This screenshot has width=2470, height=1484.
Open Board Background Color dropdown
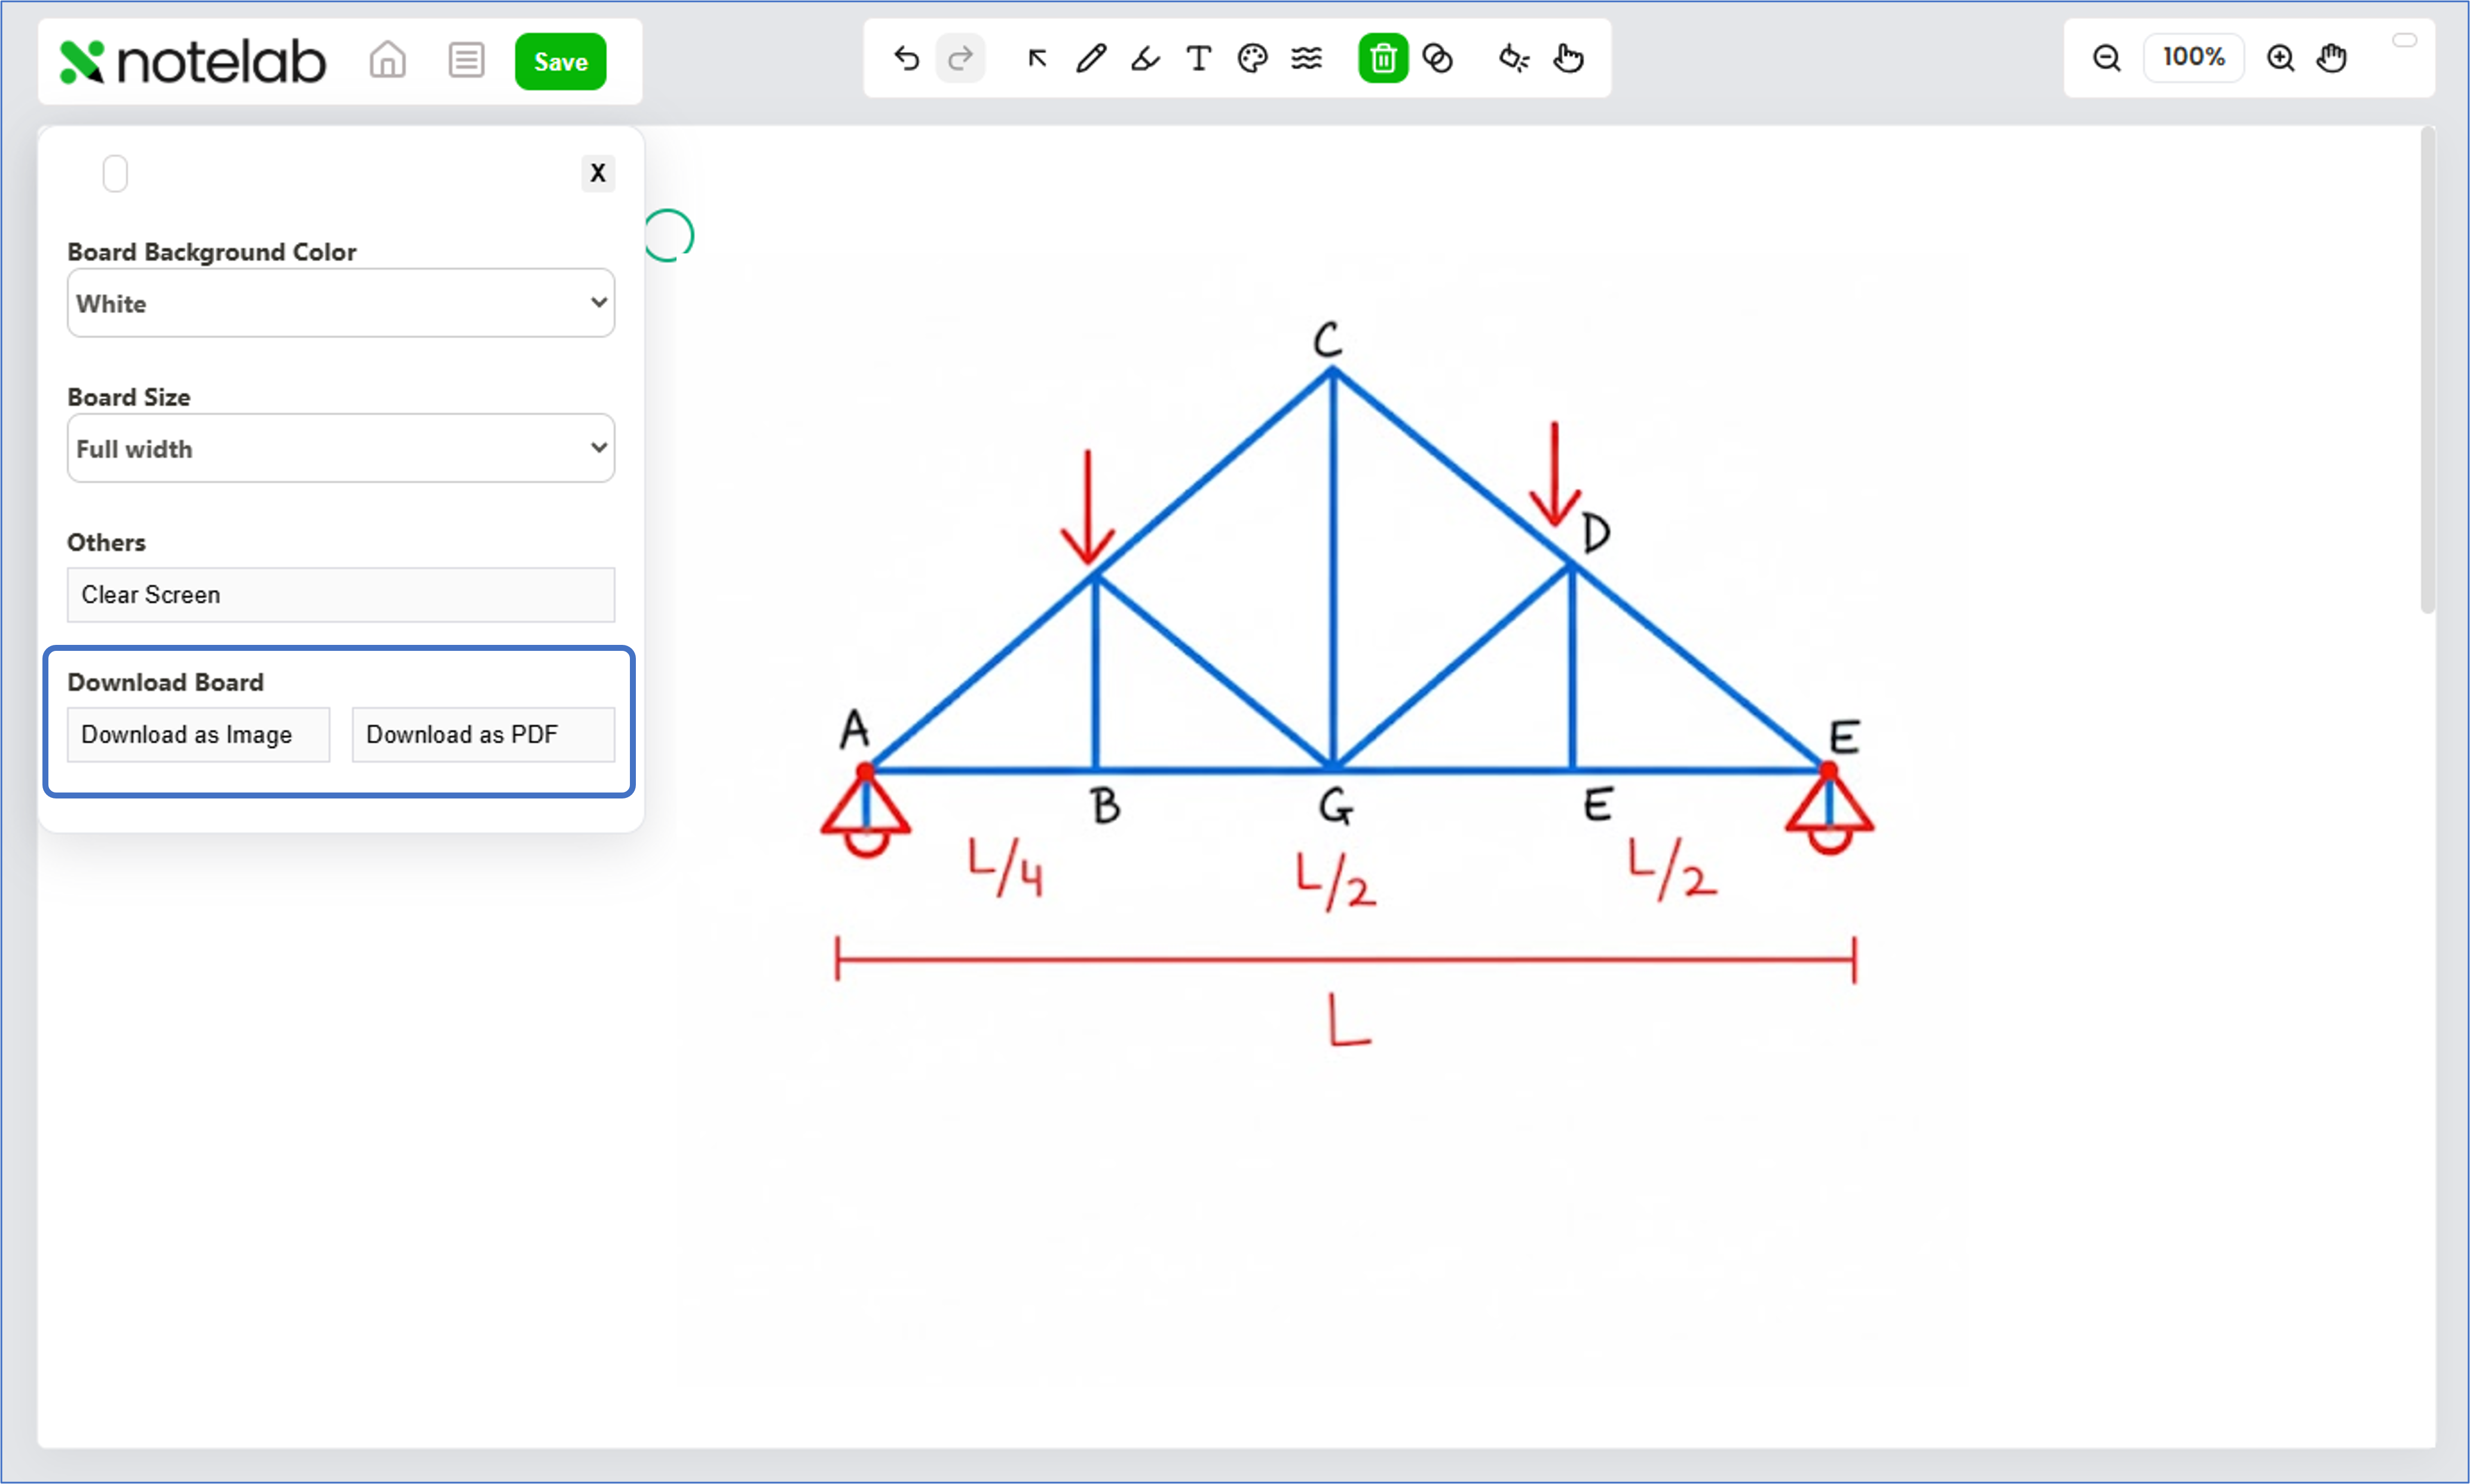[x=340, y=303]
